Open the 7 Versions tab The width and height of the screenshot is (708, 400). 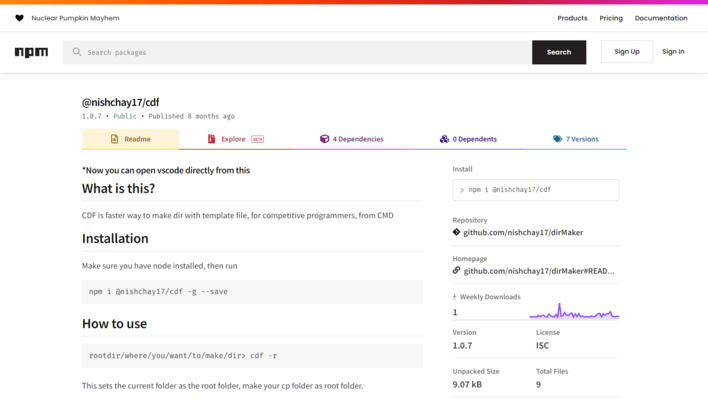[x=576, y=139]
